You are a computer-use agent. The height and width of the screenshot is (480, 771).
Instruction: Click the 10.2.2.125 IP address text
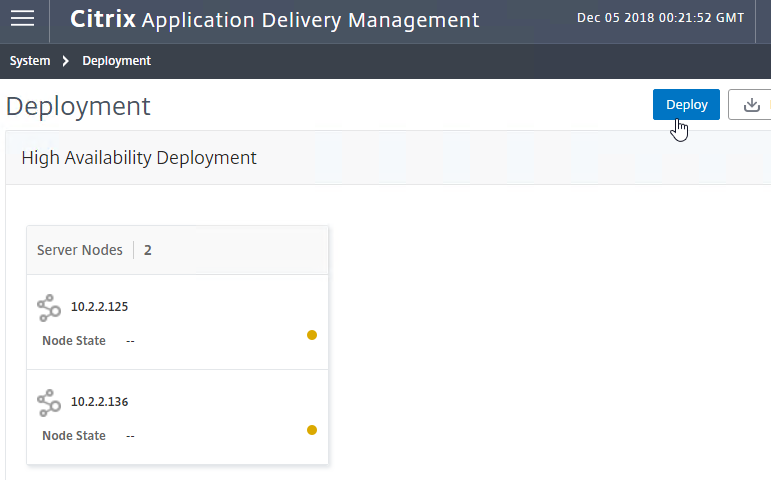tap(99, 306)
